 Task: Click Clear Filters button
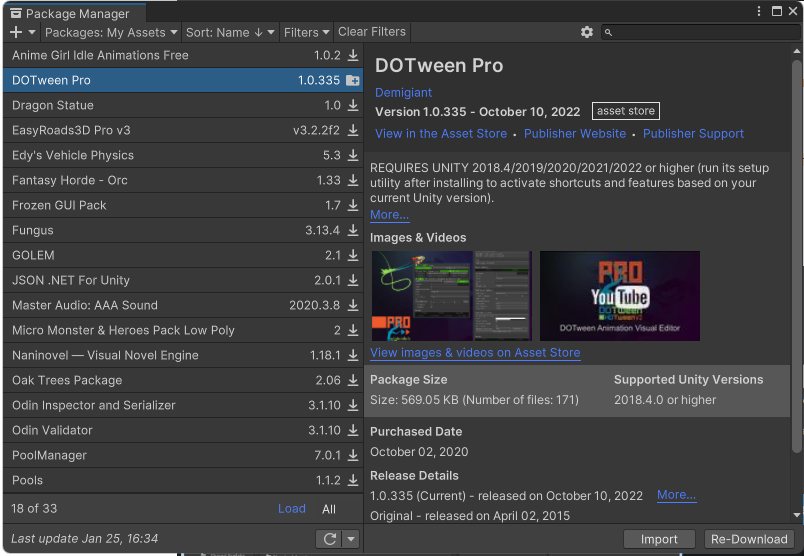[x=372, y=32]
